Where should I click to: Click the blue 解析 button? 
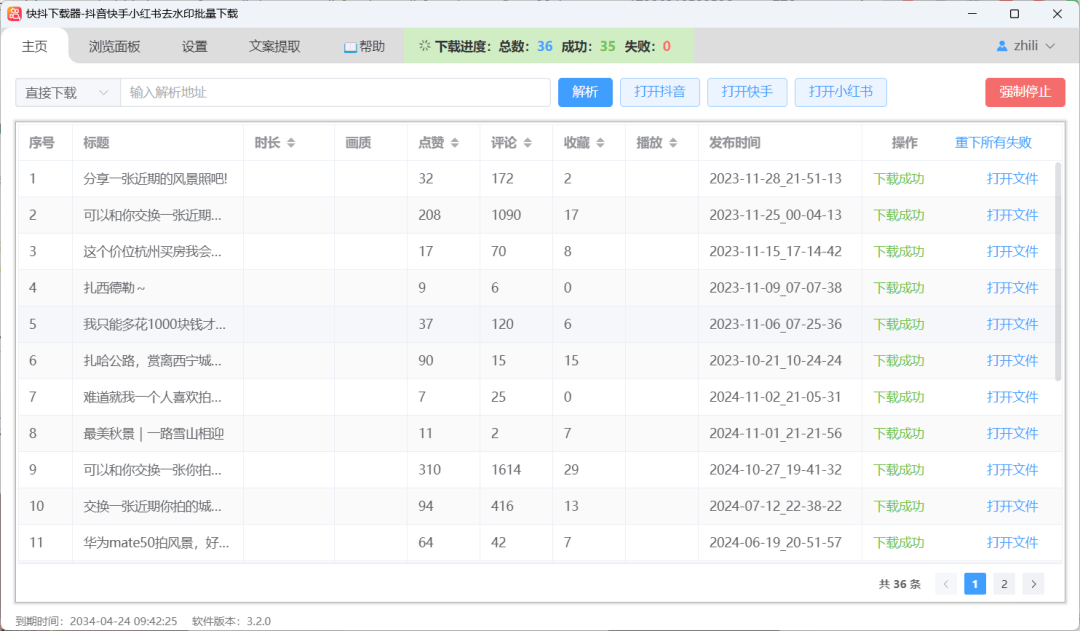tap(585, 92)
